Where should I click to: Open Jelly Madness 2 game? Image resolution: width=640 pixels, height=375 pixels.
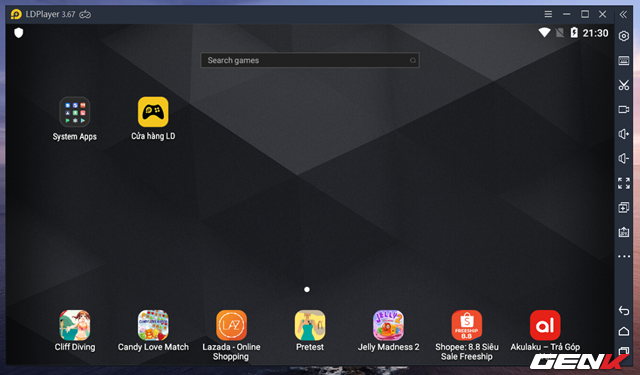(388, 325)
